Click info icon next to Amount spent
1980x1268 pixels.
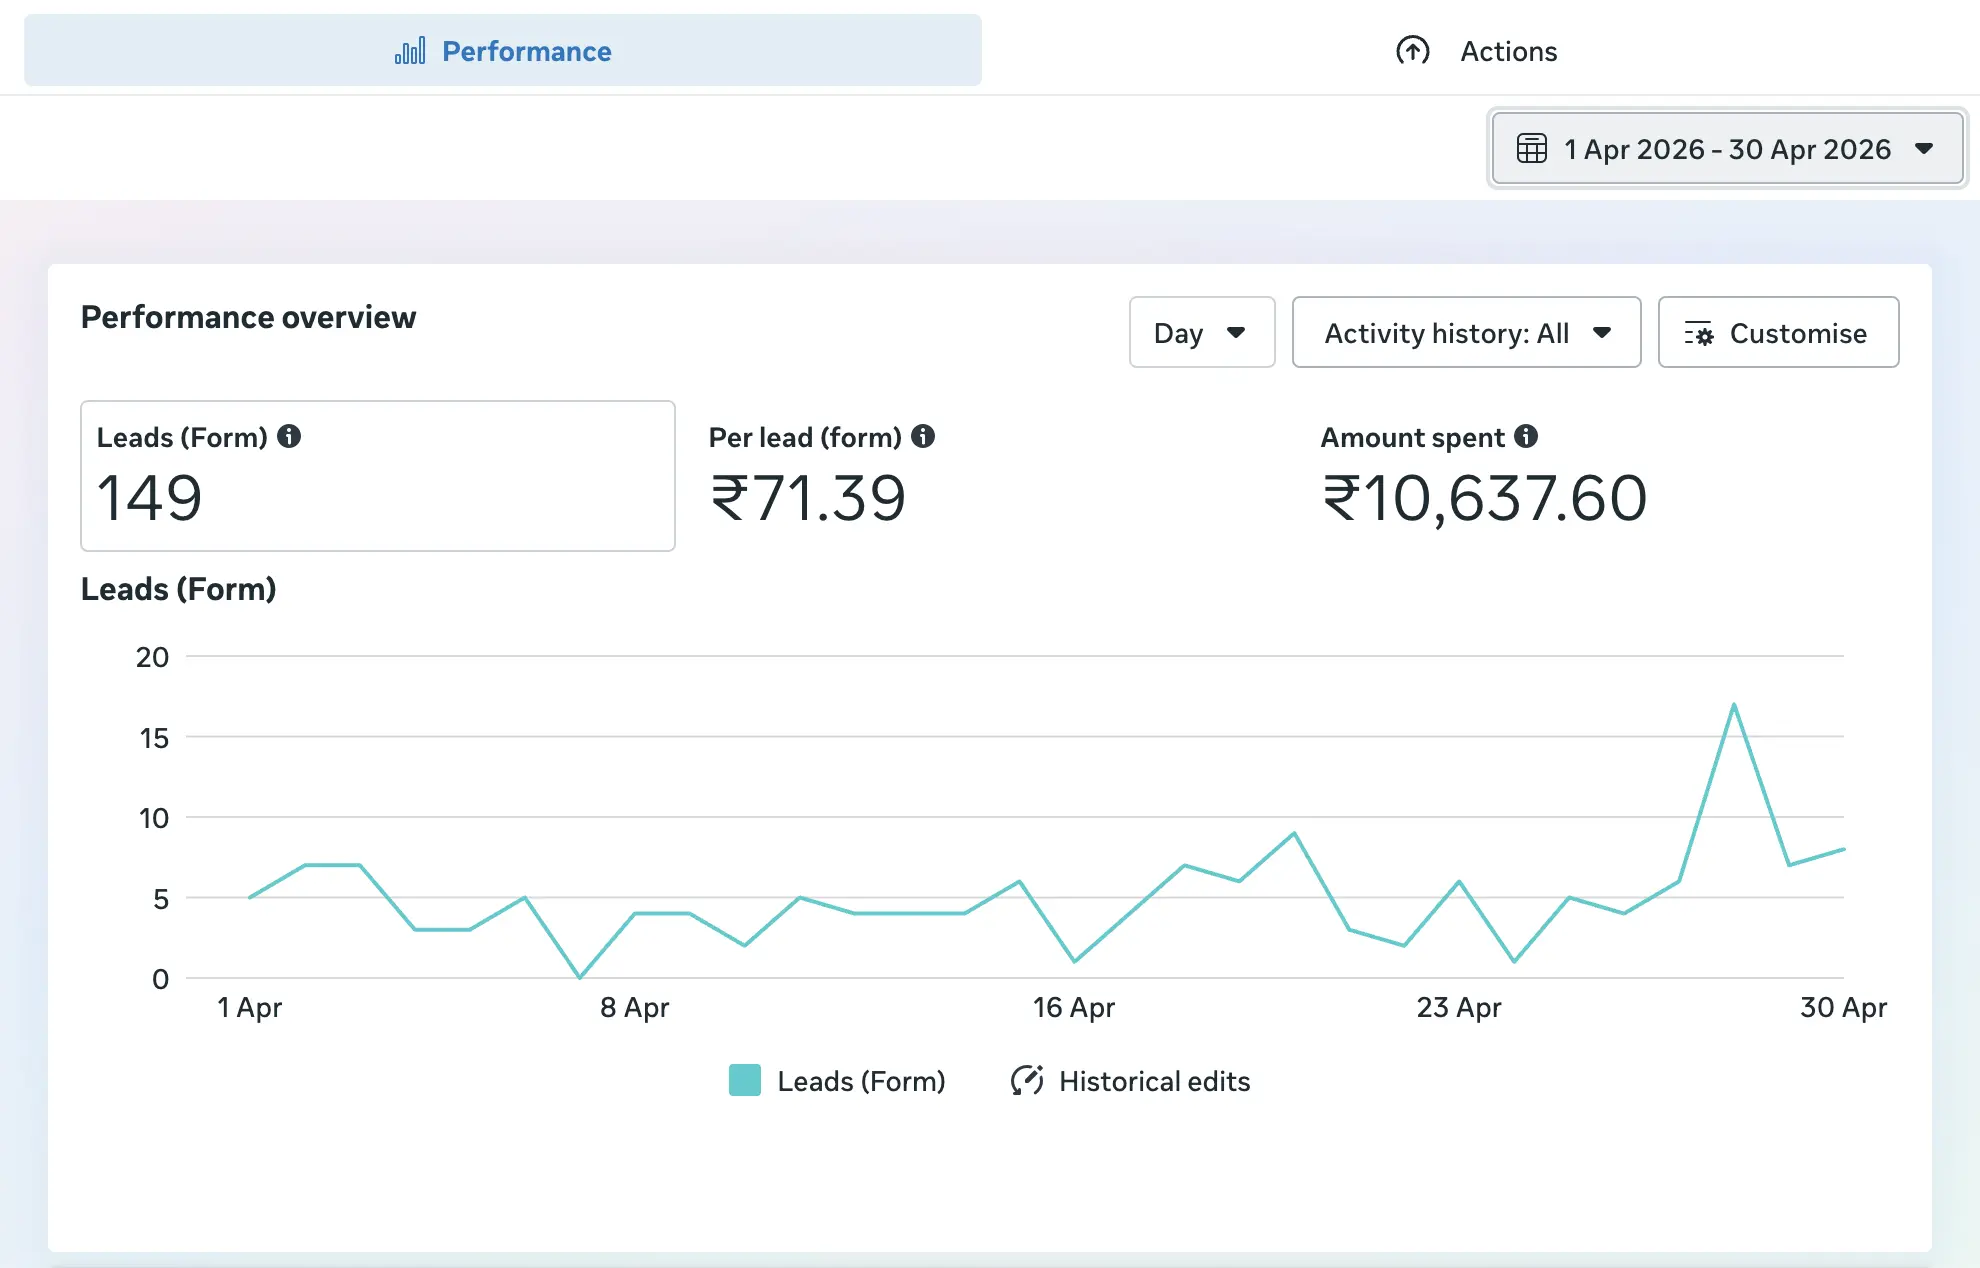1526,436
